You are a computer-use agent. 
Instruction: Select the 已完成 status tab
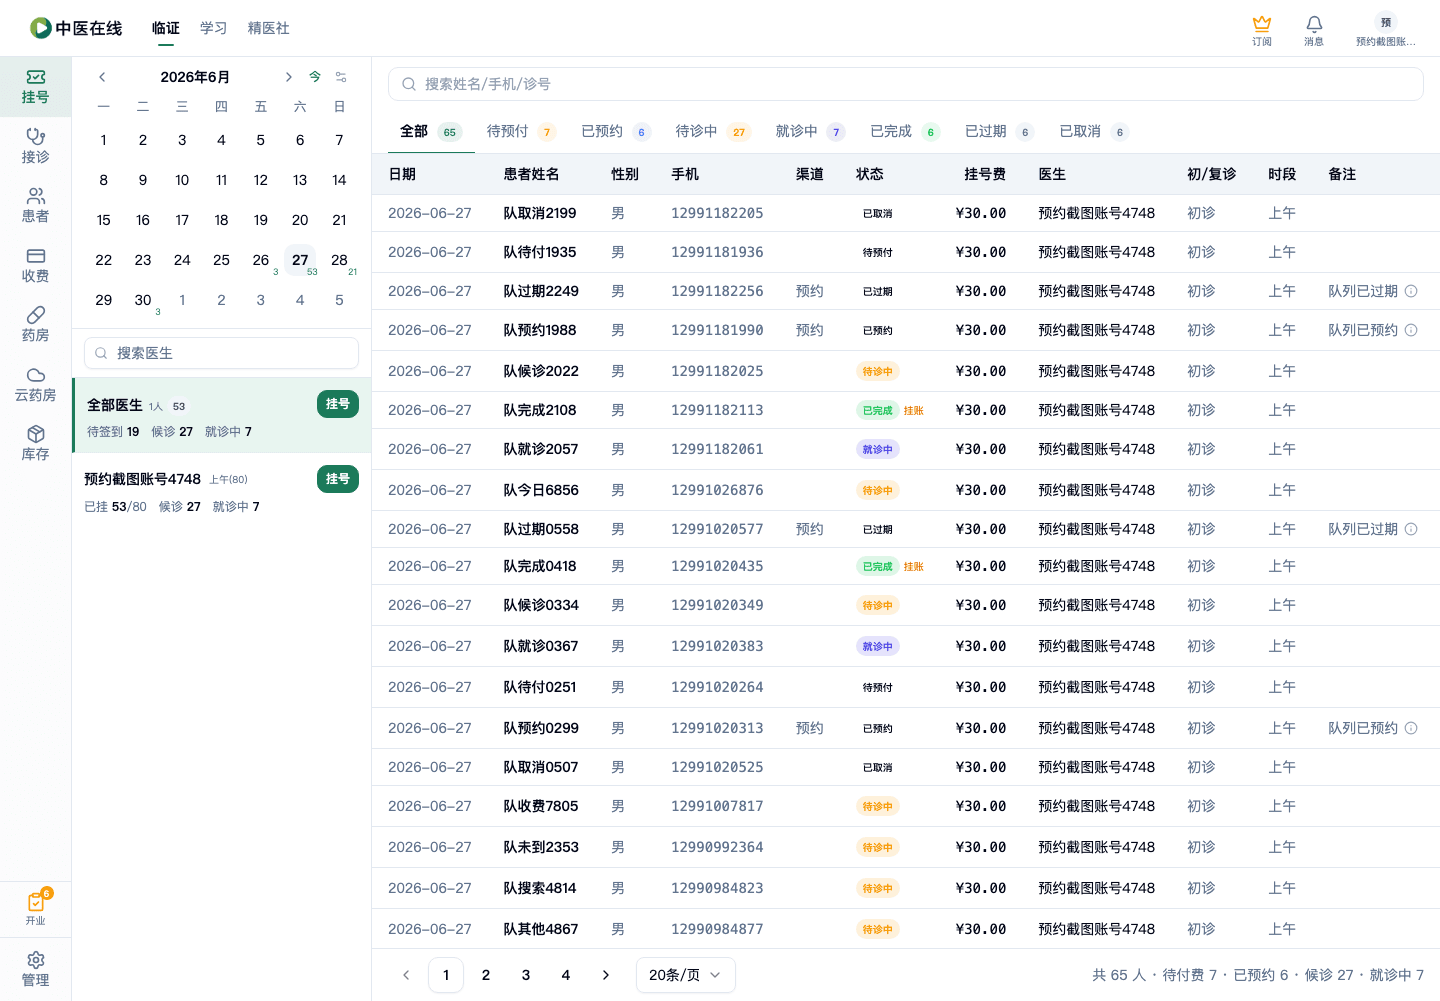pyautogui.click(x=905, y=132)
